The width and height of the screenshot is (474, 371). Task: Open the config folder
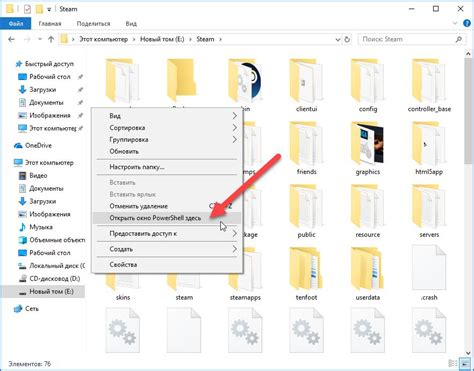click(368, 86)
